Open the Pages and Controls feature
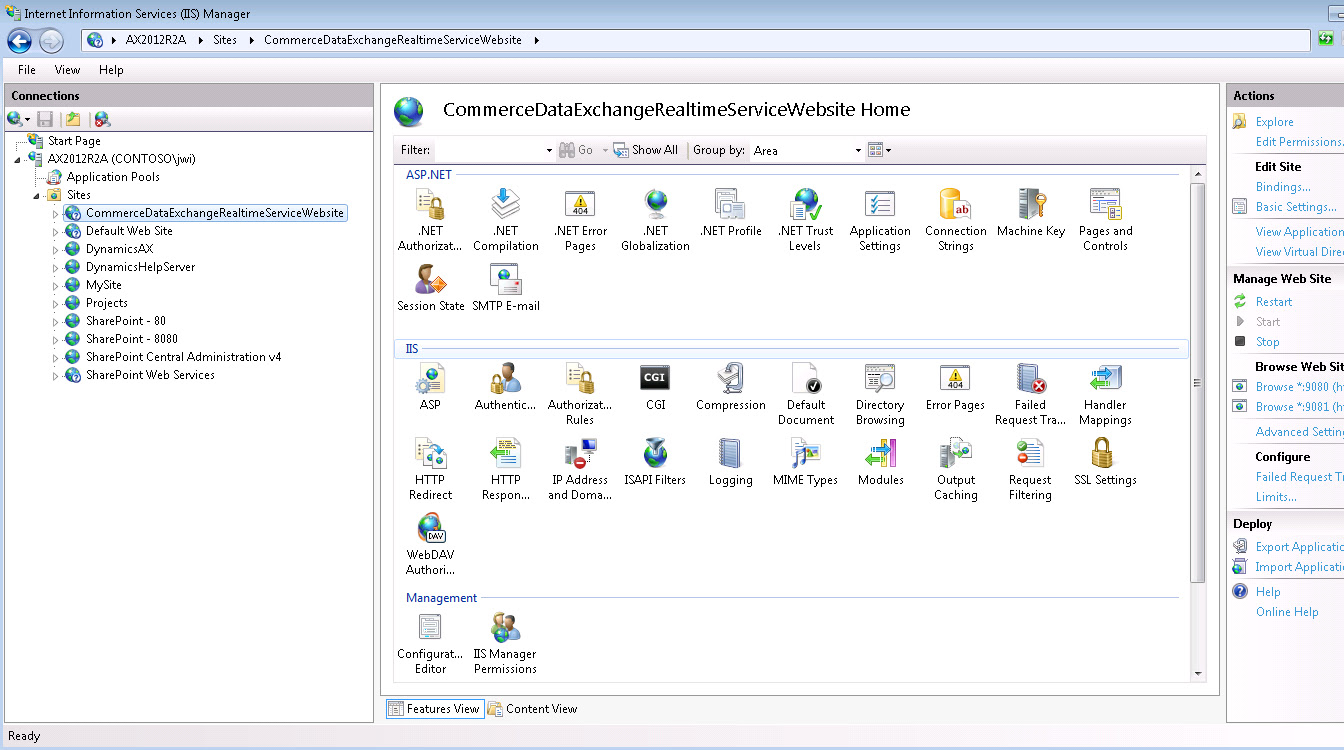Image resolution: width=1344 pixels, height=750 pixels. (1105, 220)
